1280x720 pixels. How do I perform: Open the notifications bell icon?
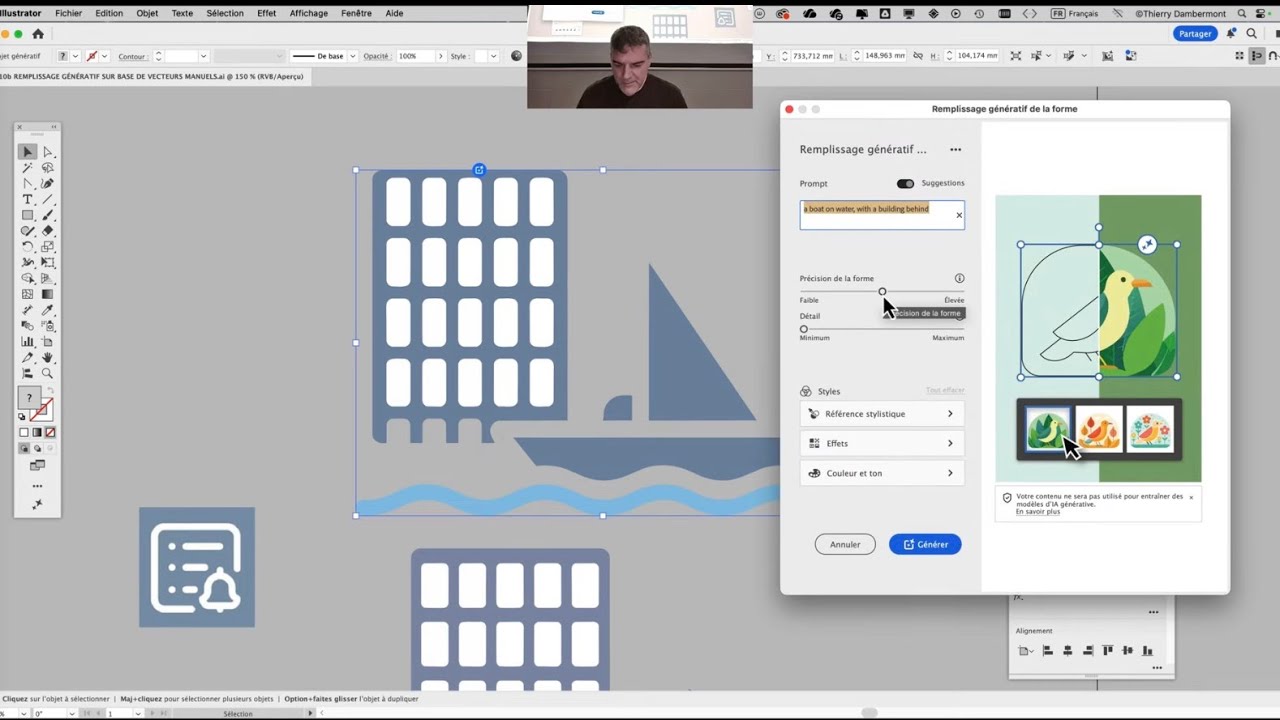(1231, 33)
